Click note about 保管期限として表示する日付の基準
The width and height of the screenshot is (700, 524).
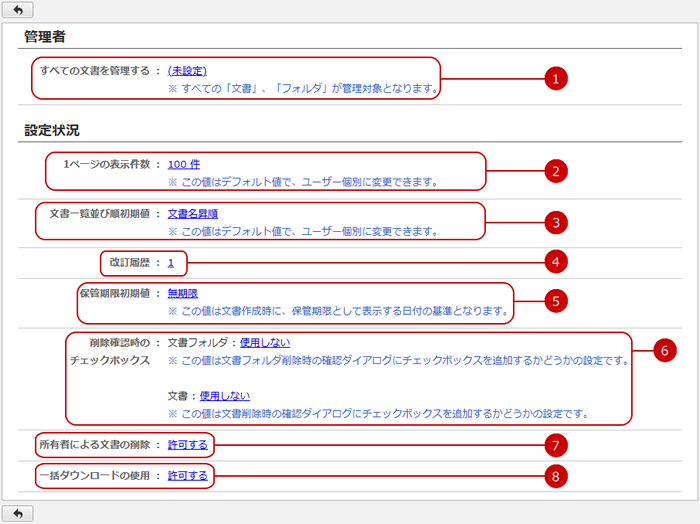(338, 311)
